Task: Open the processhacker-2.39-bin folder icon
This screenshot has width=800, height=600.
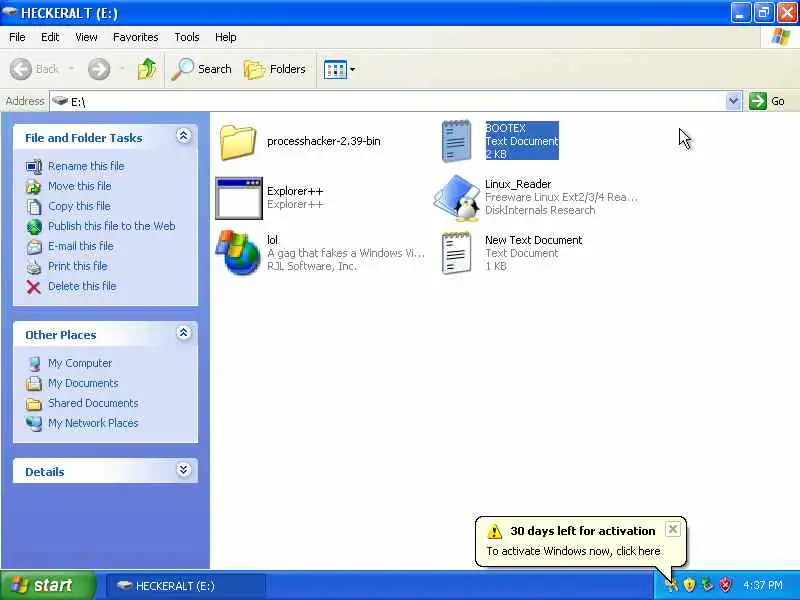Action: click(238, 142)
